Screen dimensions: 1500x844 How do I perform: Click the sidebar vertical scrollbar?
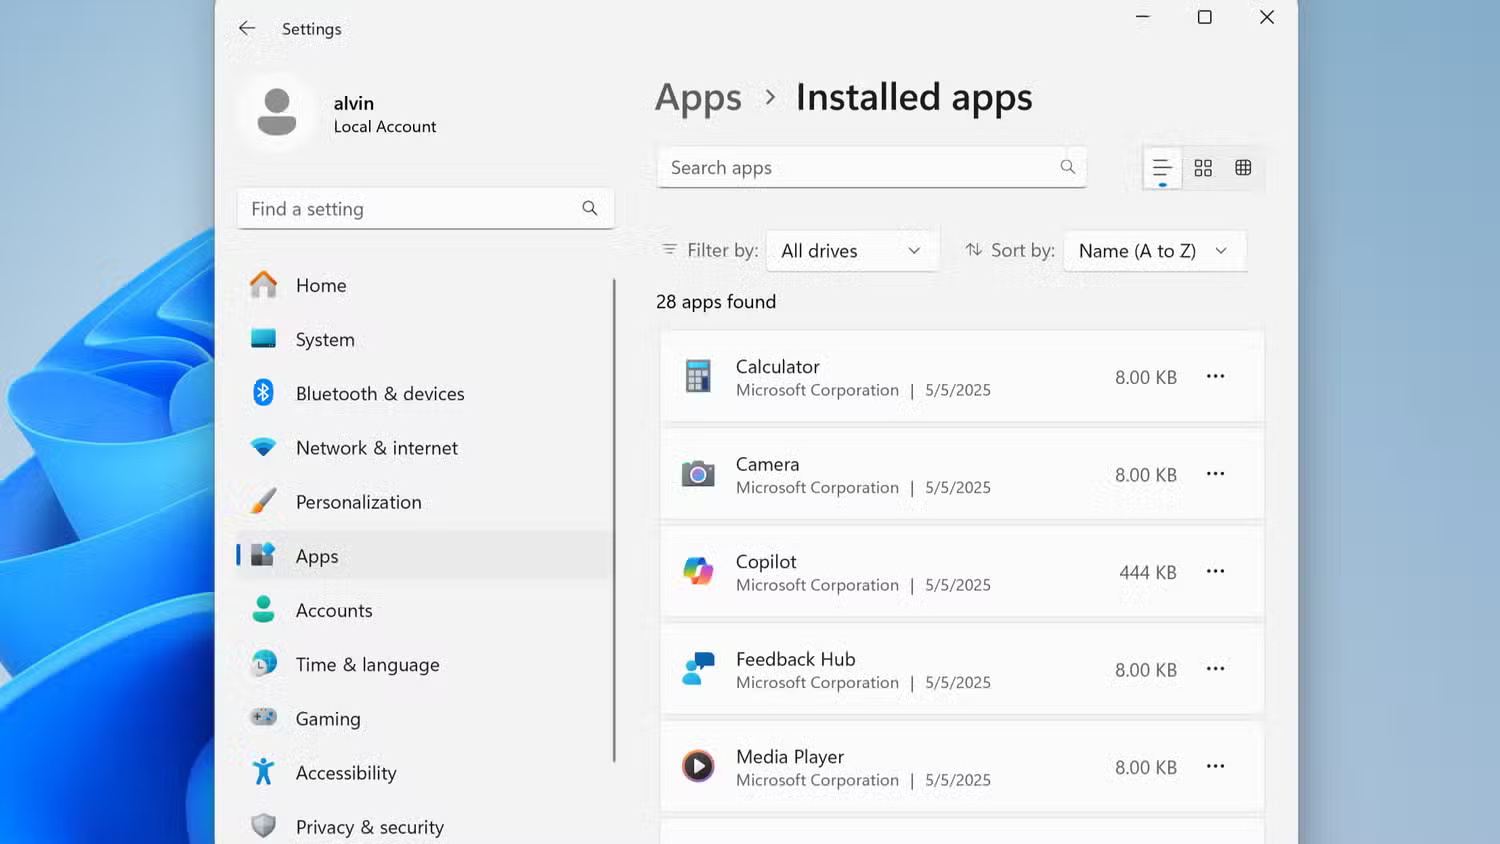click(614, 520)
